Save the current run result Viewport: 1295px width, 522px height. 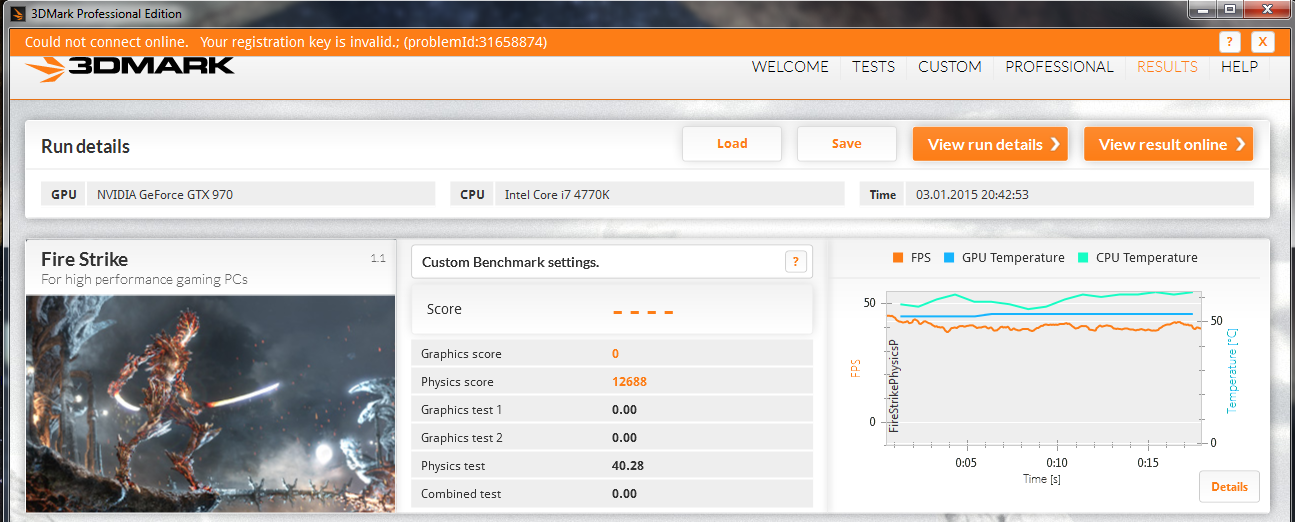tap(846, 144)
